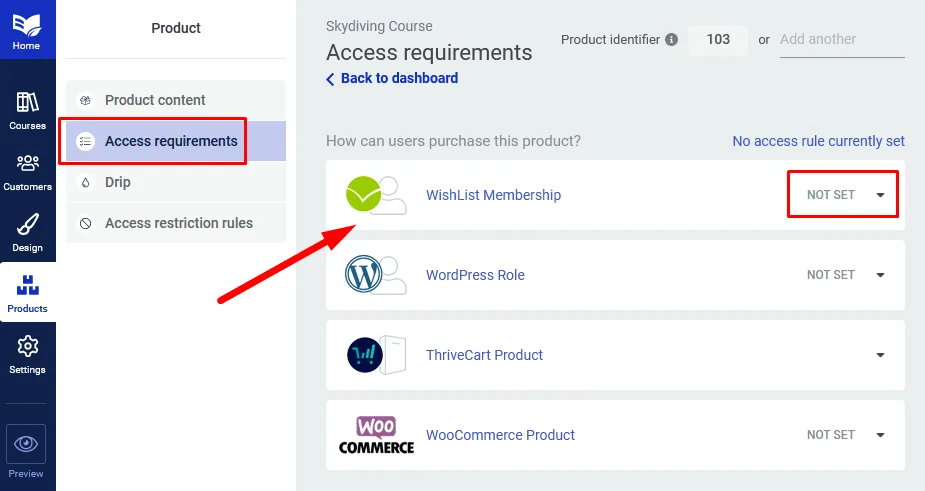Select the Access restriction rules tab

click(176, 223)
